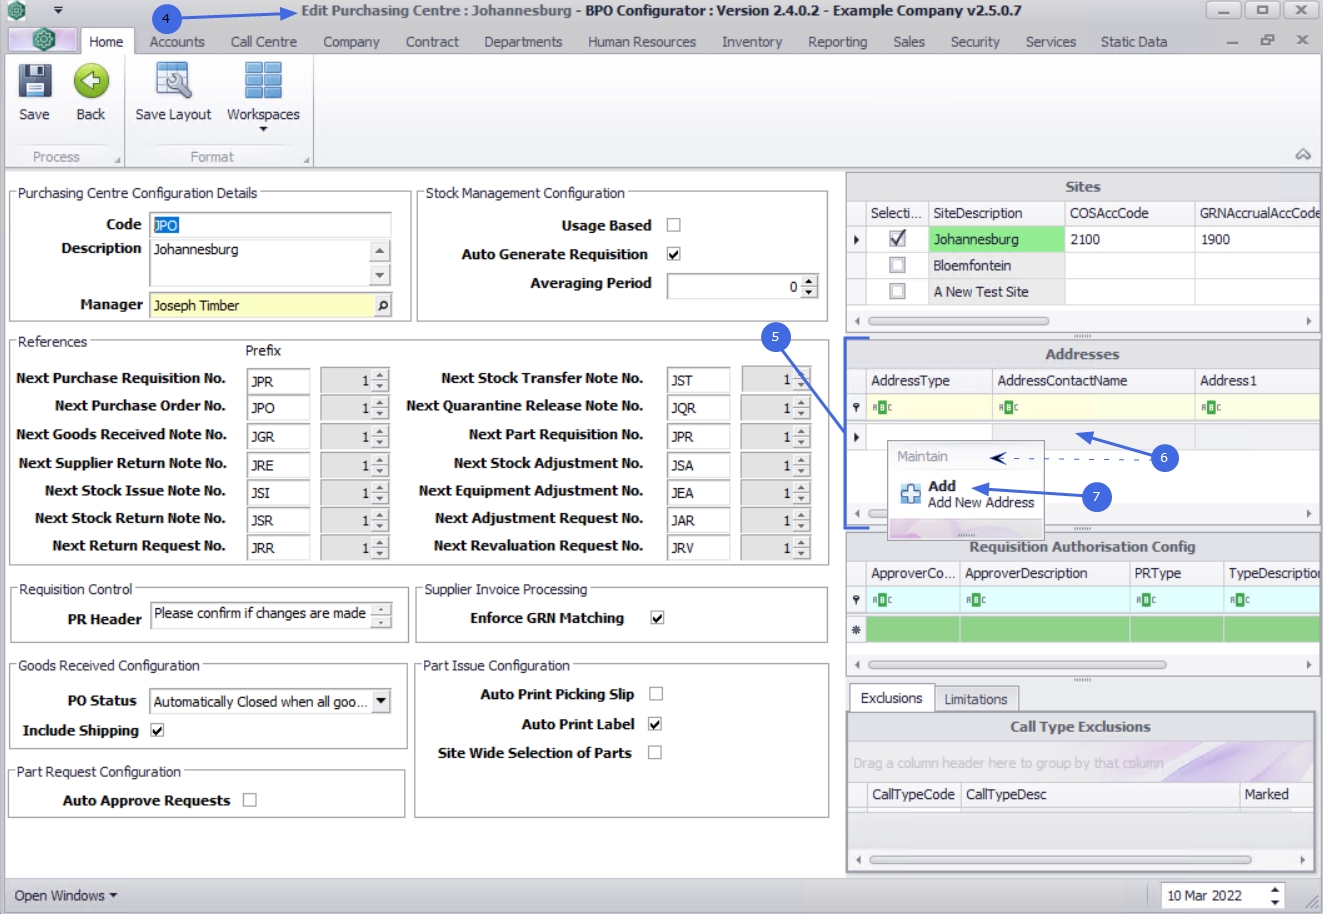Click the Save icon in the ribbon
The height and width of the screenshot is (914, 1323).
pos(35,82)
